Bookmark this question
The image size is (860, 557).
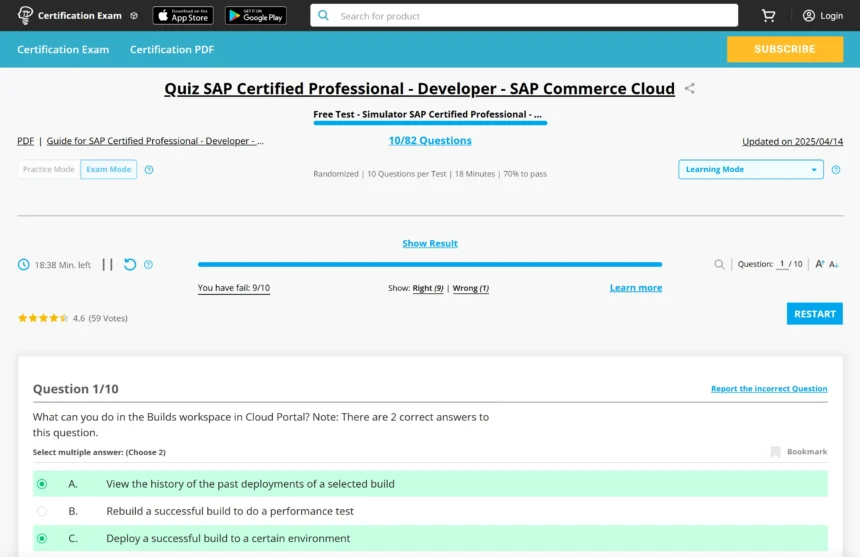799,452
